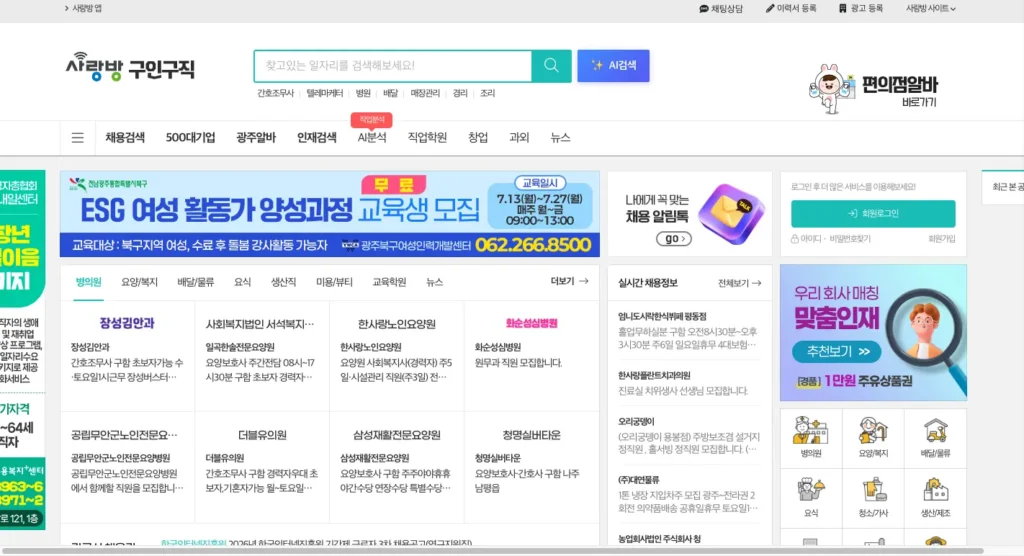This screenshot has width=1024, height=556.
Task: Click the horizontal page scrollbar
Action: (x=493, y=551)
